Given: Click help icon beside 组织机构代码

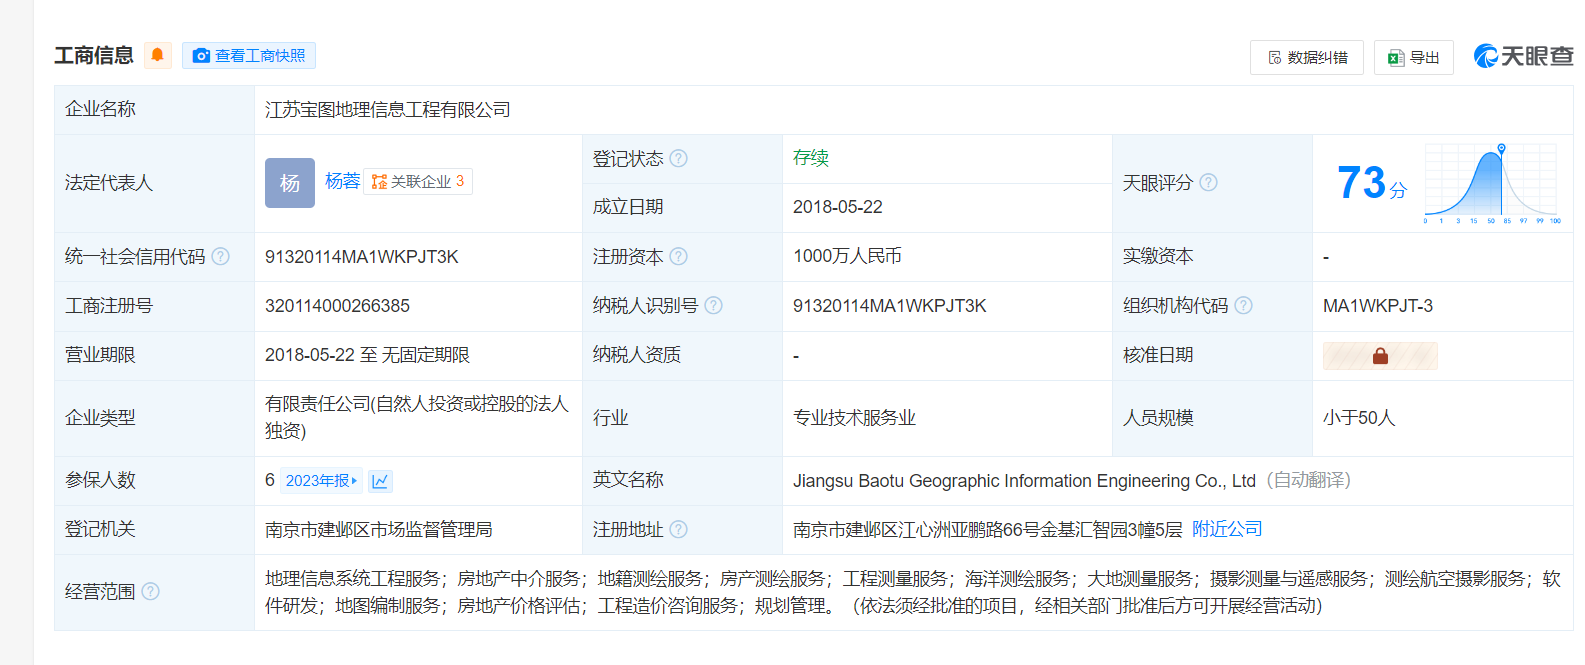Looking at the screenshot, I should (x=1243, y=305).
